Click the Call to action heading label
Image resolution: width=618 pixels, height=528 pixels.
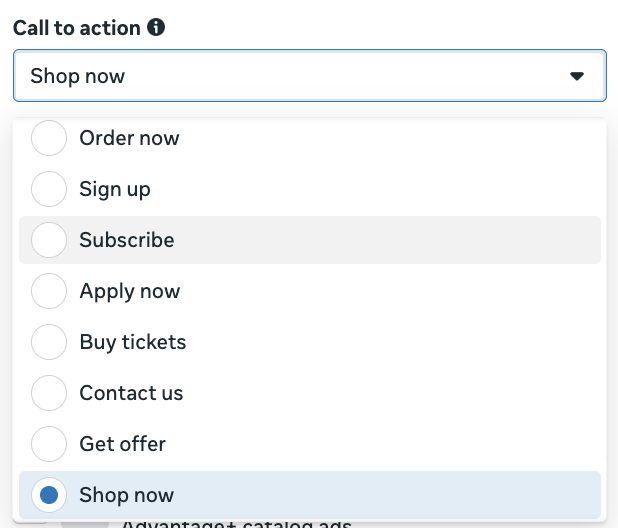click(x=77, y=28)
